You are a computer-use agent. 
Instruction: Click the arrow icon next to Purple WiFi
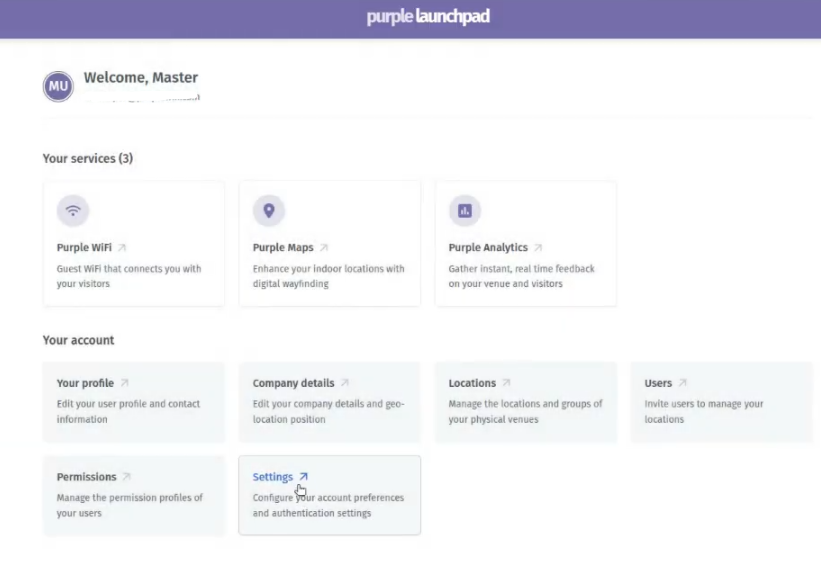(122, 248)
